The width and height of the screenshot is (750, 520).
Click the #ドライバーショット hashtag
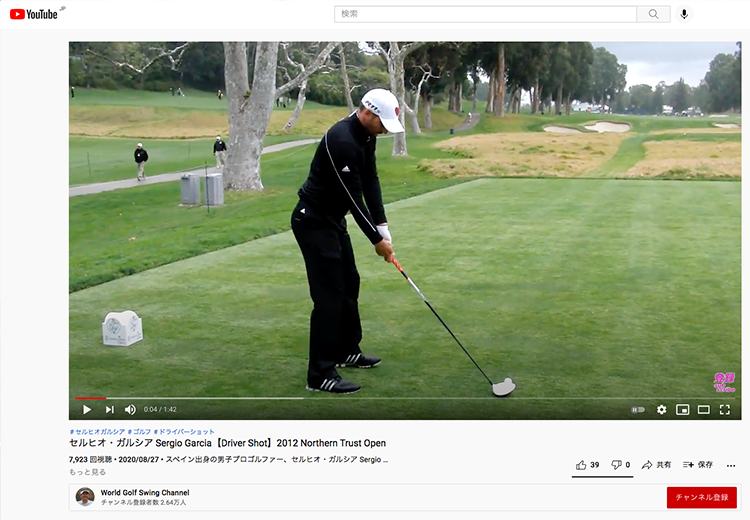pos(184,431)
